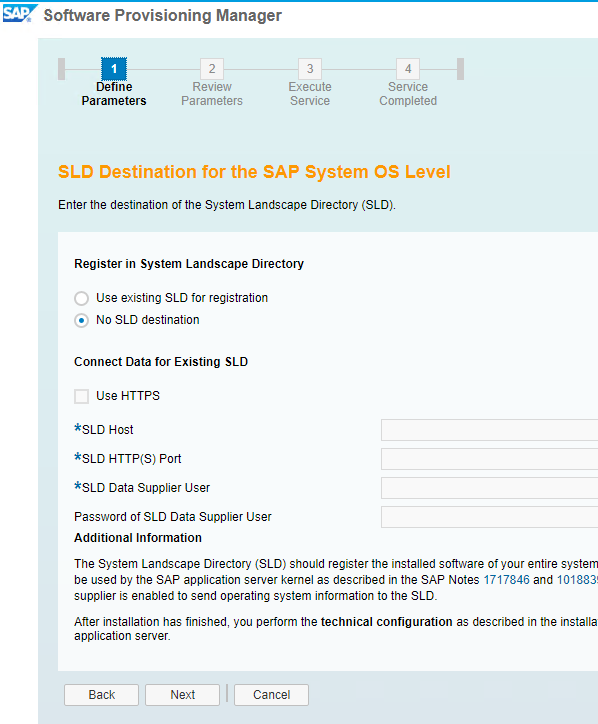Focus the SLD Host input field
The image size is (598, 724).
point(489,430)
